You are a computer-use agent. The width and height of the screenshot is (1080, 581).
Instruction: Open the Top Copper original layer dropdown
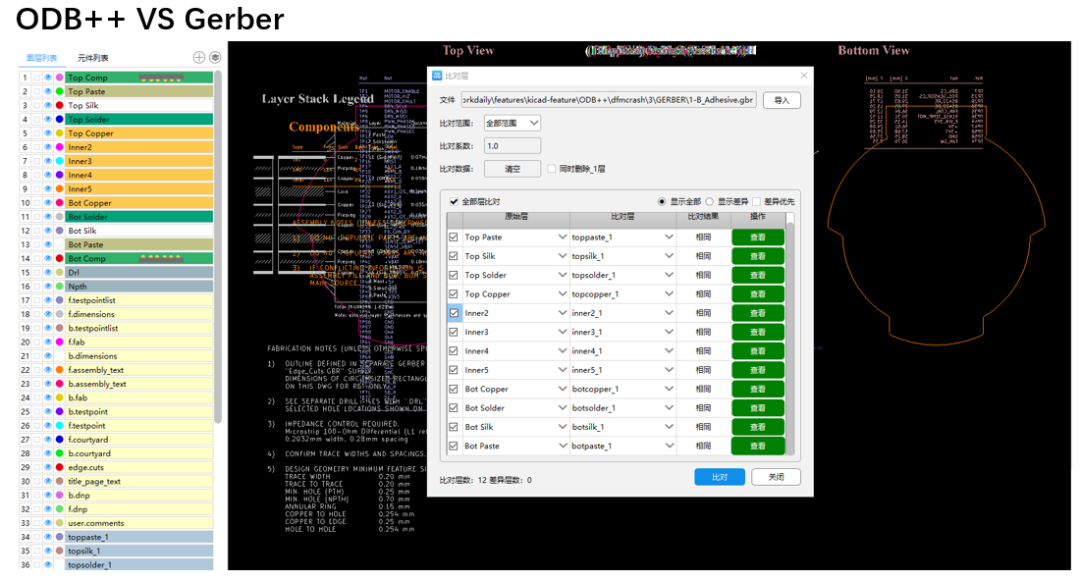click(x=563, y=294)
